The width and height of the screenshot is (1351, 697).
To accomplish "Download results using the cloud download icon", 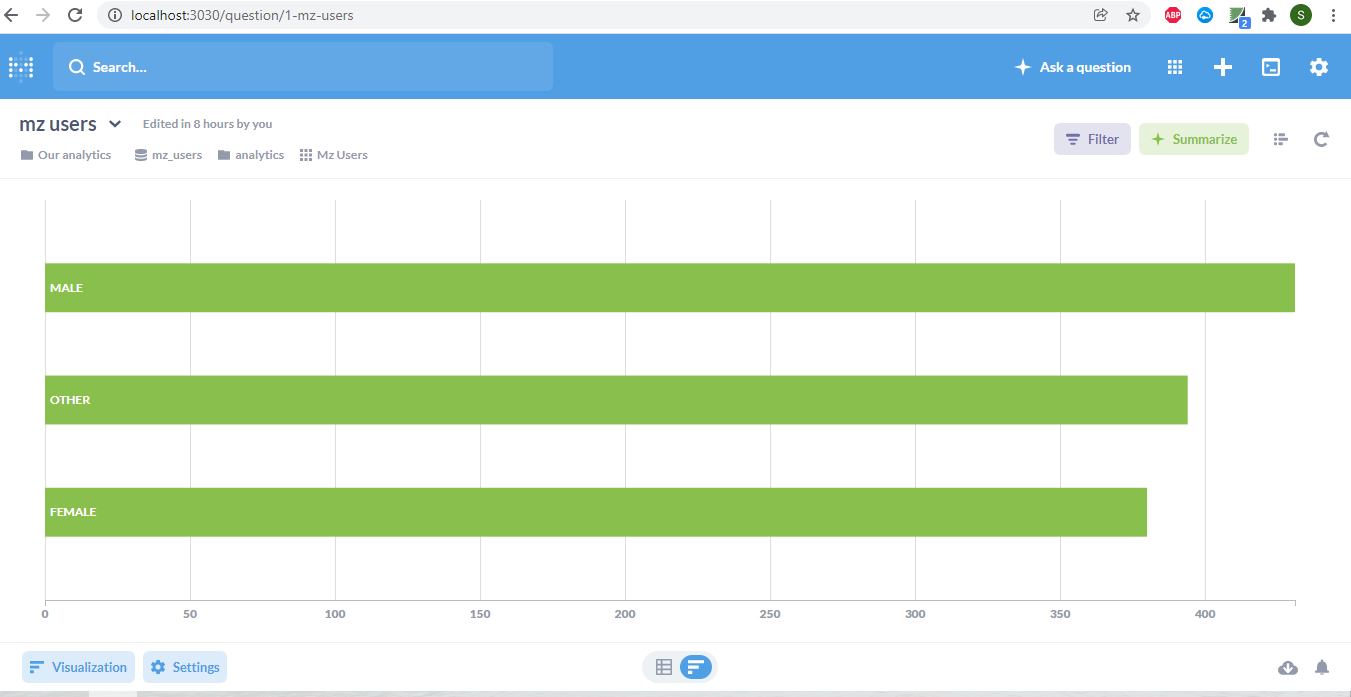I will tap(1288, 667).
